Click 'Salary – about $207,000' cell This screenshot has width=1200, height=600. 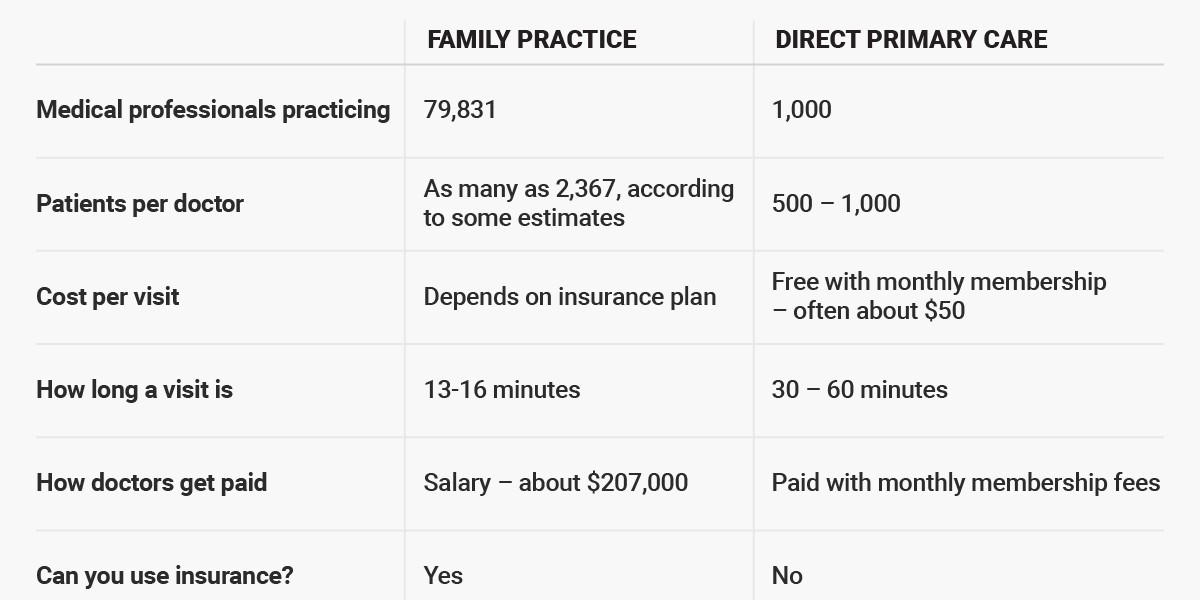click(x=556, y=483)
